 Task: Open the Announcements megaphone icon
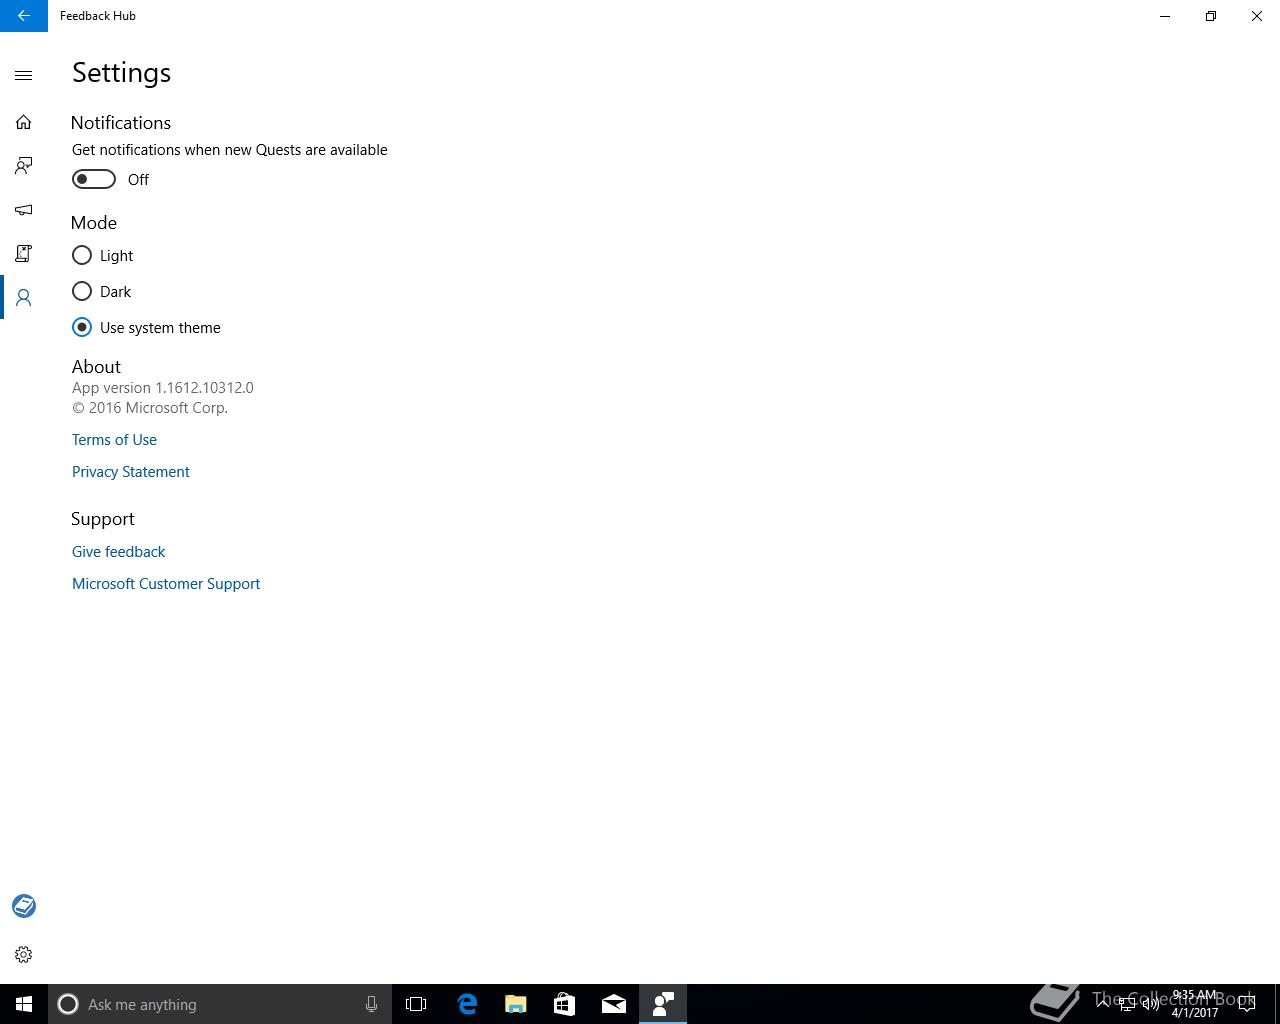[x=24, y=210]
